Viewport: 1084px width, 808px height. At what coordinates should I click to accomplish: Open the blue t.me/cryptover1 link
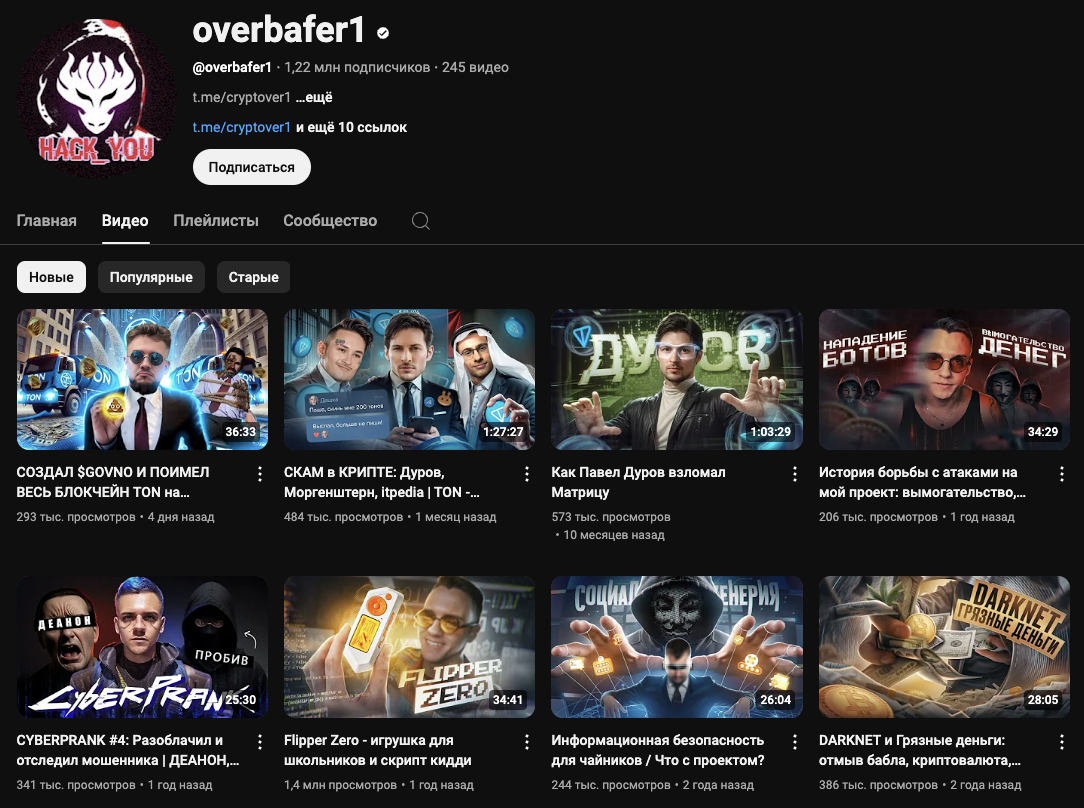[241, 127]
